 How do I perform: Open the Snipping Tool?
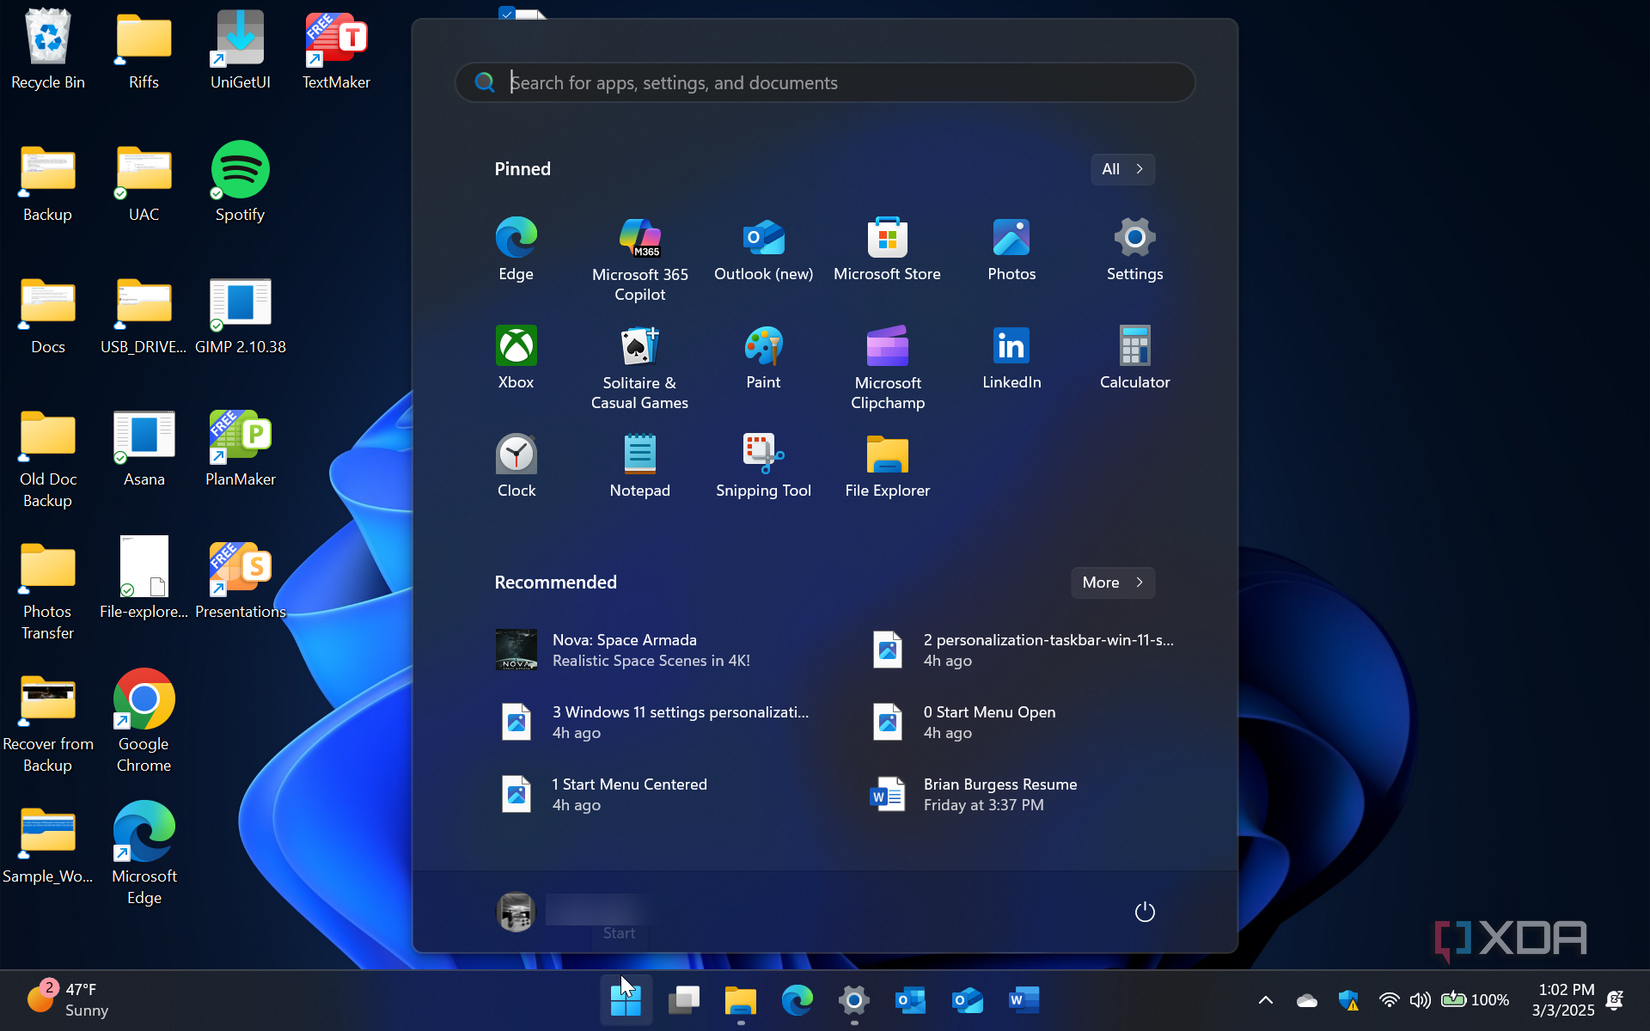(763, 460)
